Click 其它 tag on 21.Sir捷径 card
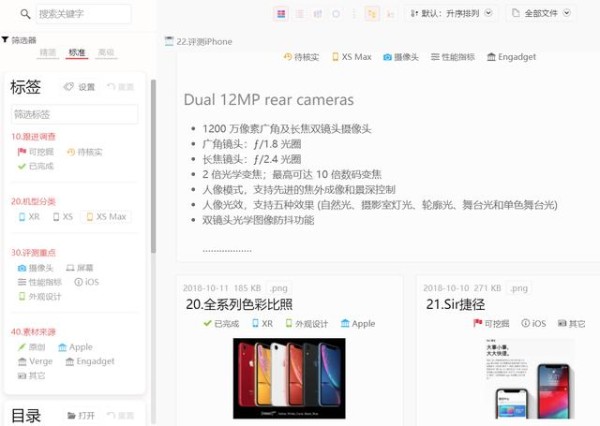 pos(571,324)
